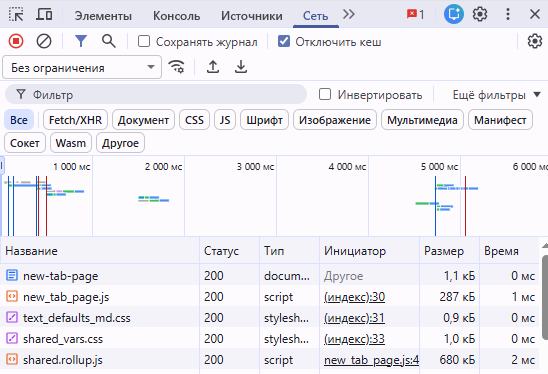The image size is (548, 374).
Task: Filter by Сокет type
Action: click(25, 143)
